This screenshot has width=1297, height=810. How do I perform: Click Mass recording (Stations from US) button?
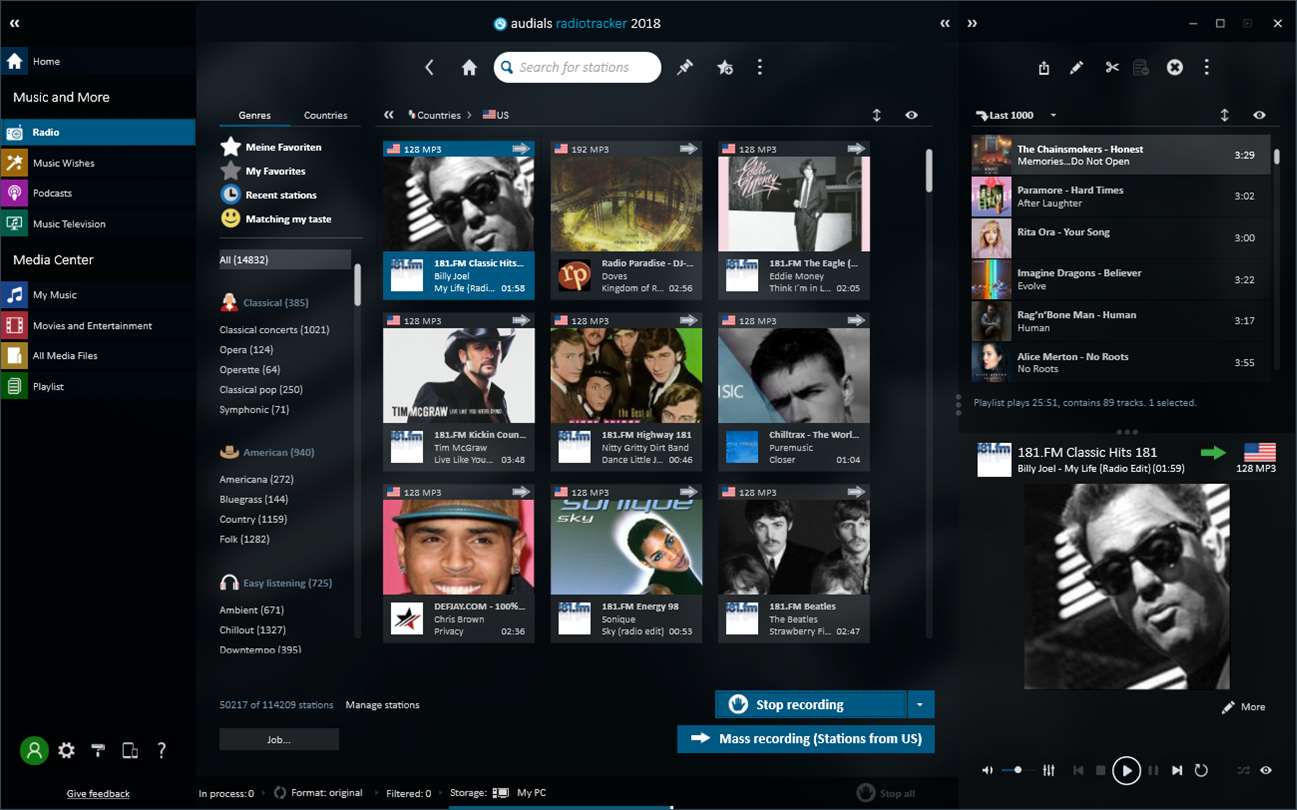click(x=806, y=739)
